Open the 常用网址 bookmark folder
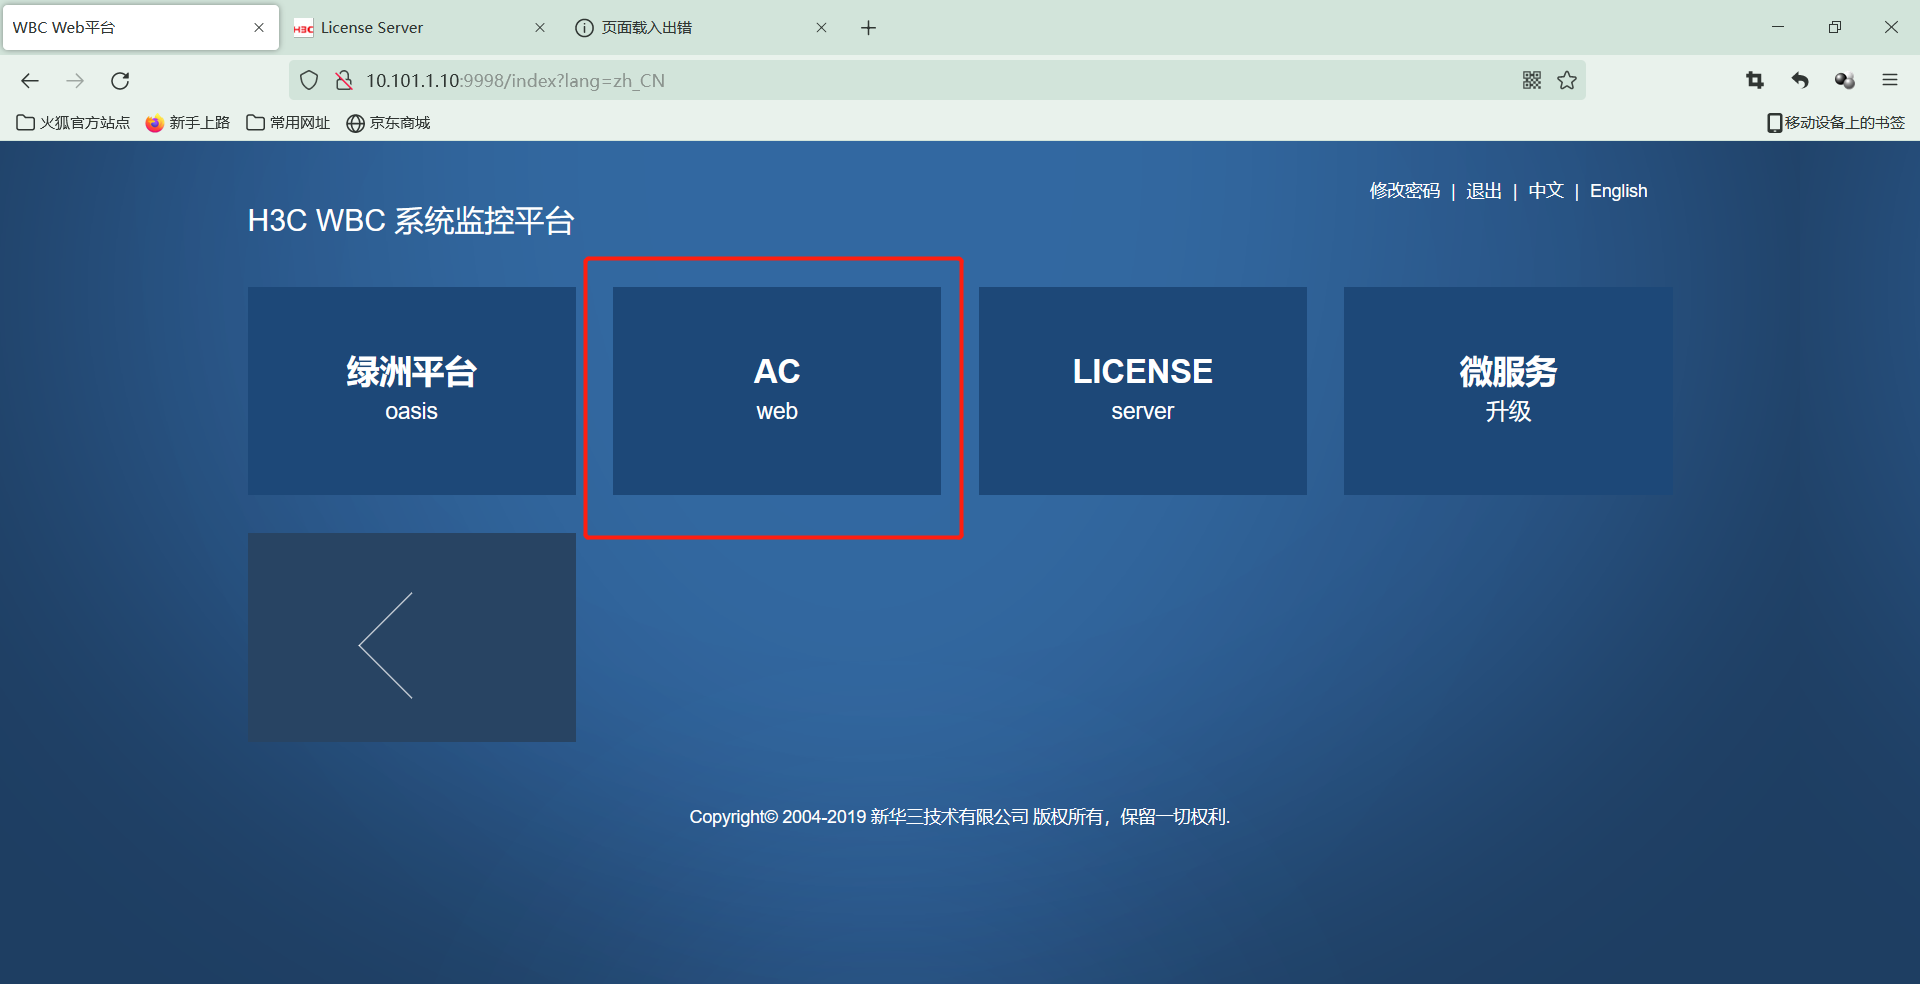The height and width of the screenshot is (984, 1920). click(288, 123)
